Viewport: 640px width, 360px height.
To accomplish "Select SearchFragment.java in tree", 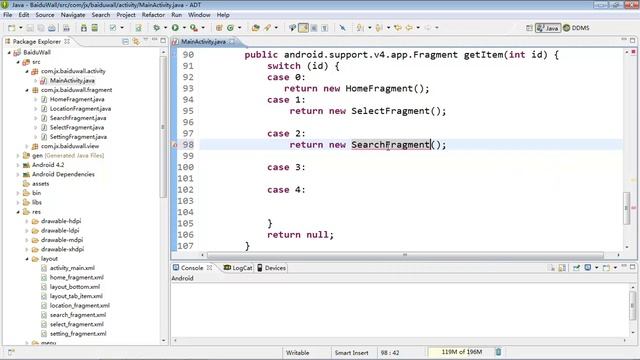I will coord(78,118).
